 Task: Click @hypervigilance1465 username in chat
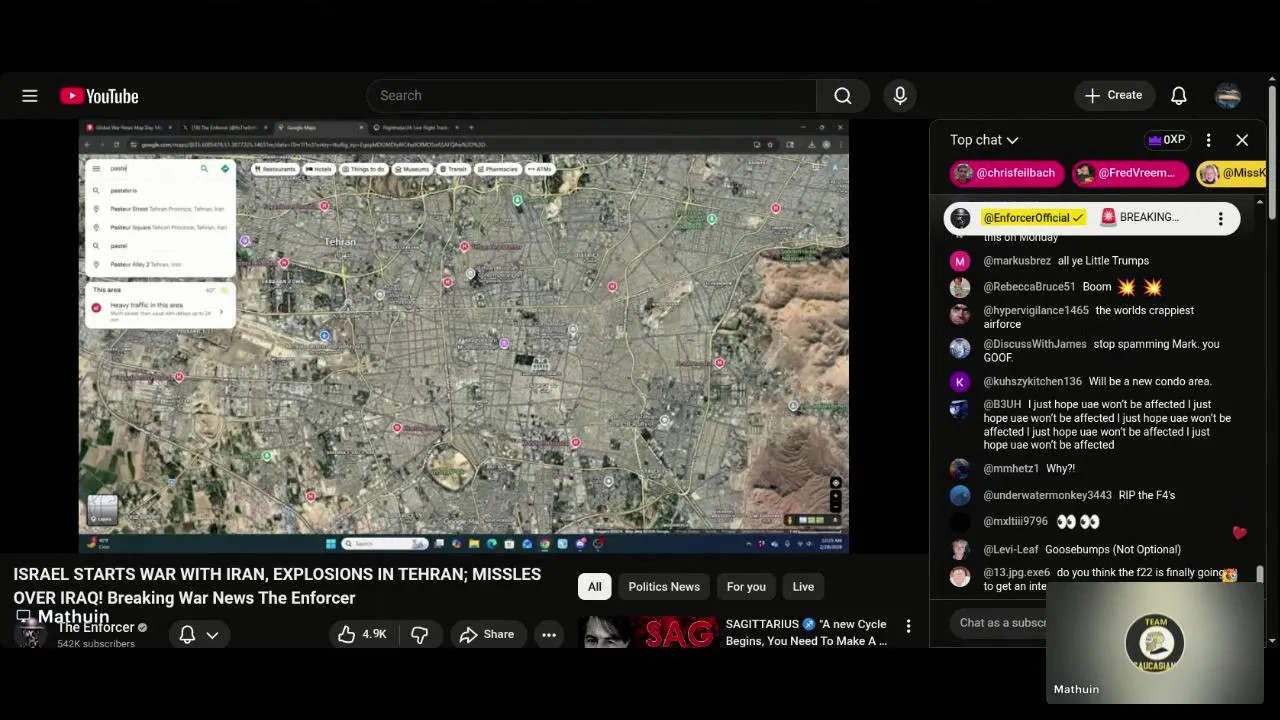point(1036,311)
